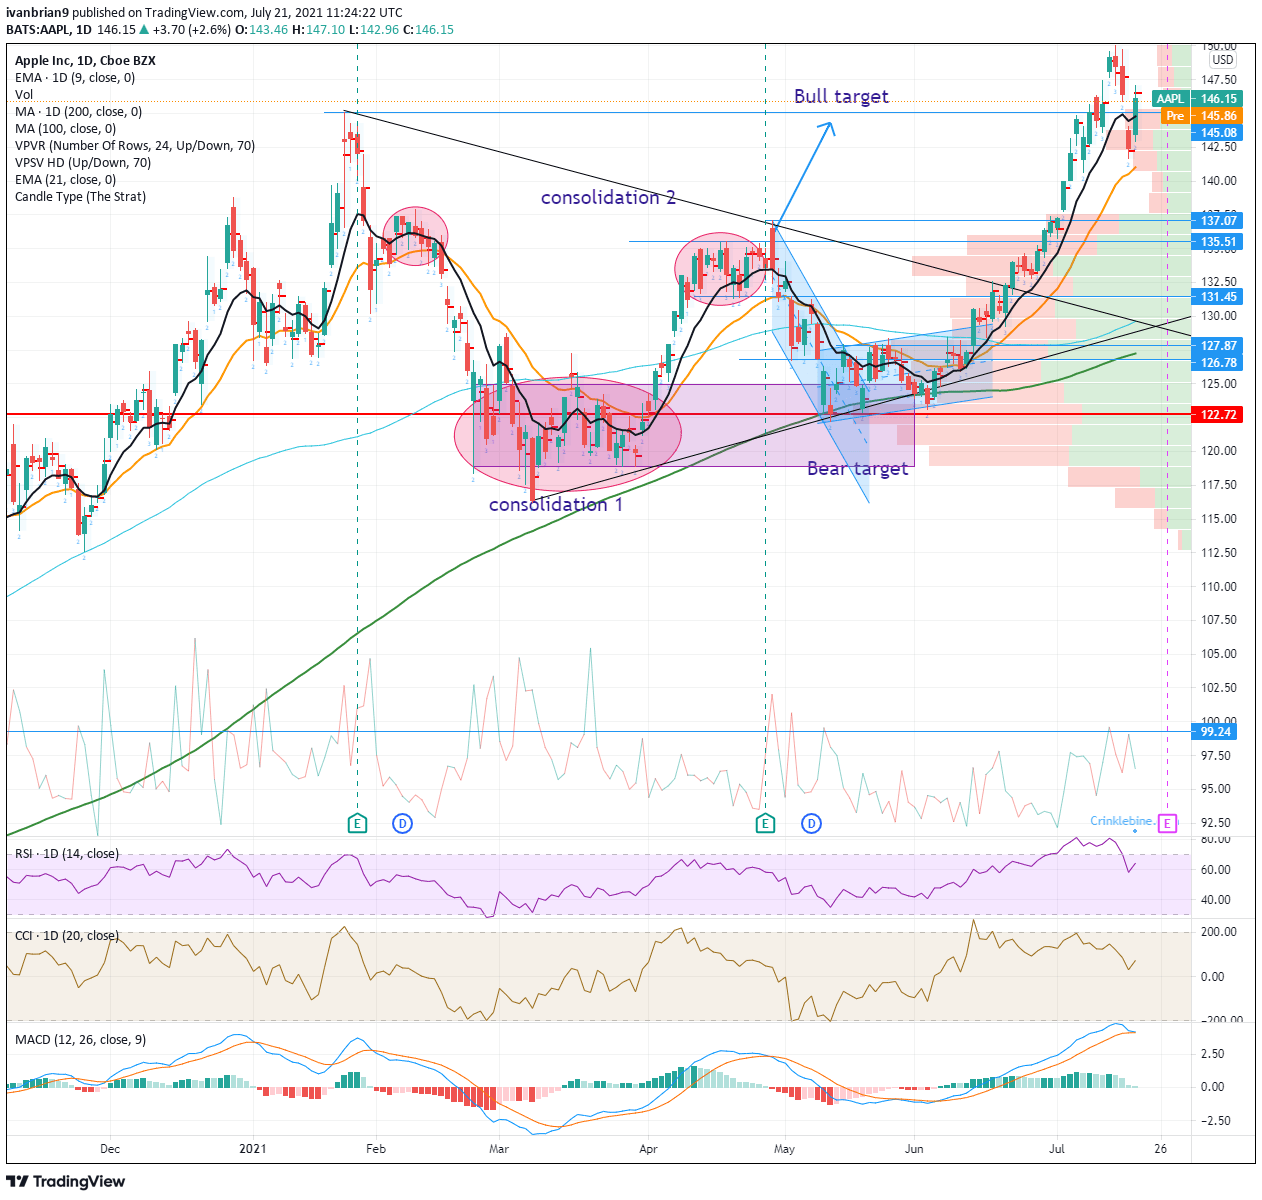Click the Bull target annotation text
This screenshot has width=1262, height=1200.
pos(841,97)
